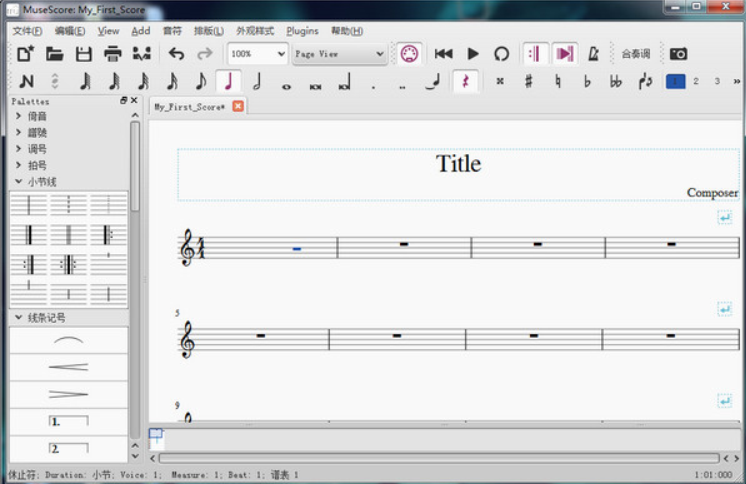Select the double whole note duration

tap(315, 86)
